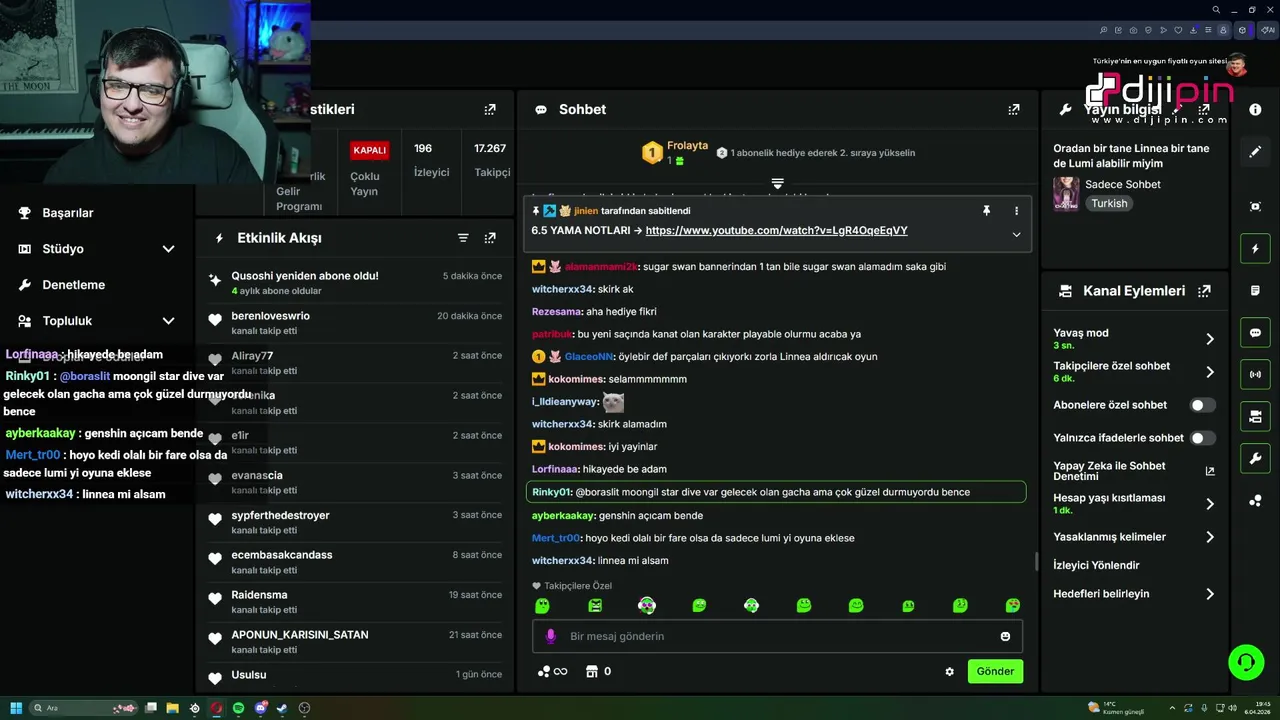Click the wrench icon in right sidebar
The width and height of the screenshot is (1280, 720).
tap(1255, 459)
